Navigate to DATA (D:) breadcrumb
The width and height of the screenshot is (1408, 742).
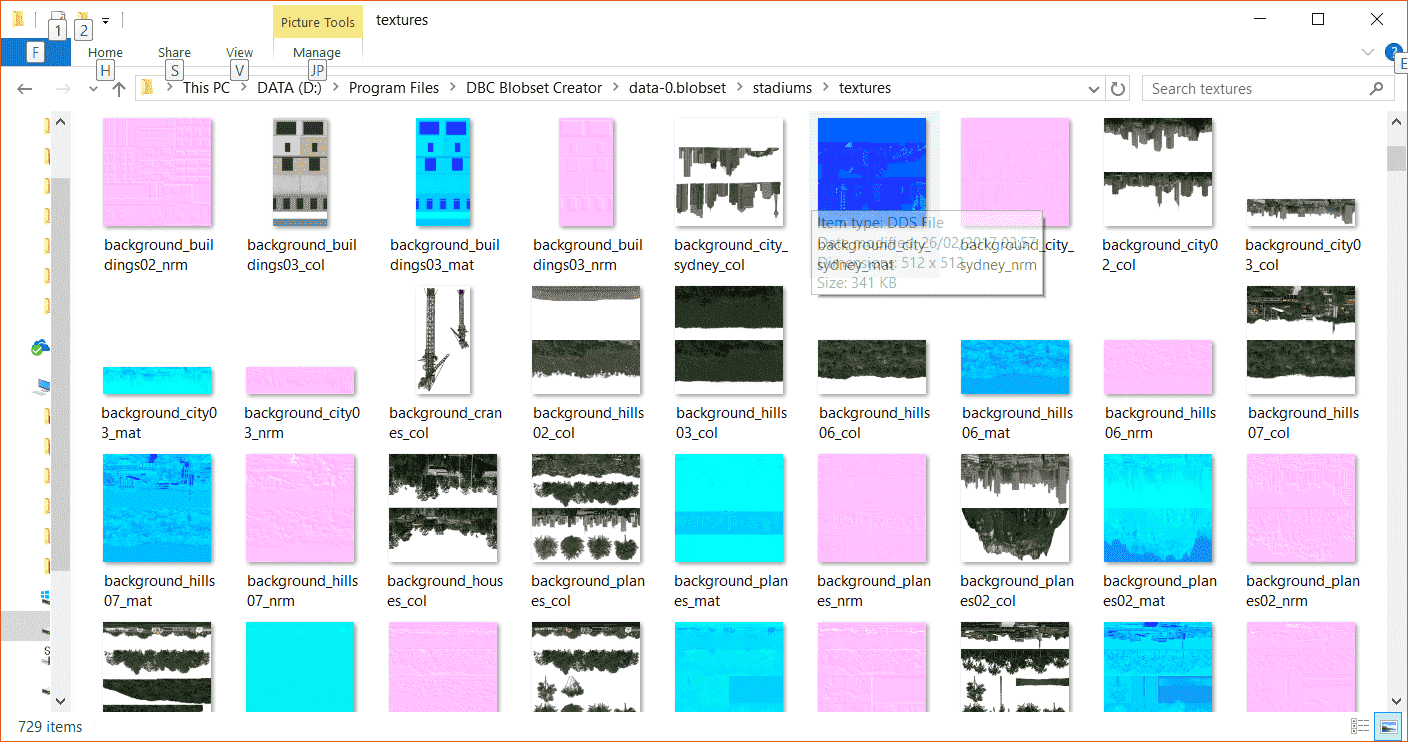coord(289,88)
